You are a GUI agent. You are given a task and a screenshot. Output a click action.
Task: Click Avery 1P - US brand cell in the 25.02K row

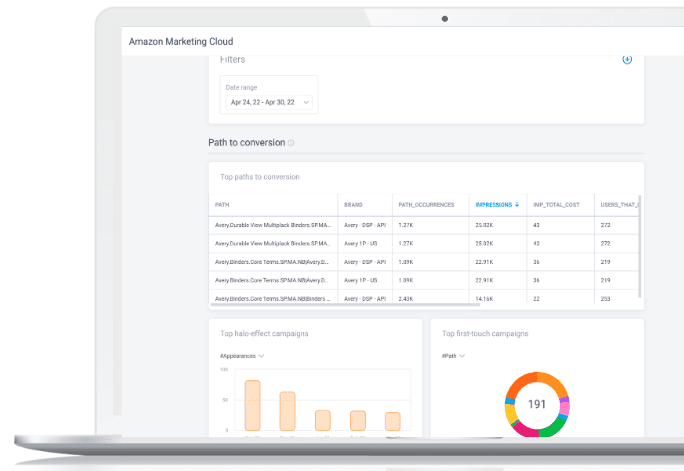click(361, 244)
